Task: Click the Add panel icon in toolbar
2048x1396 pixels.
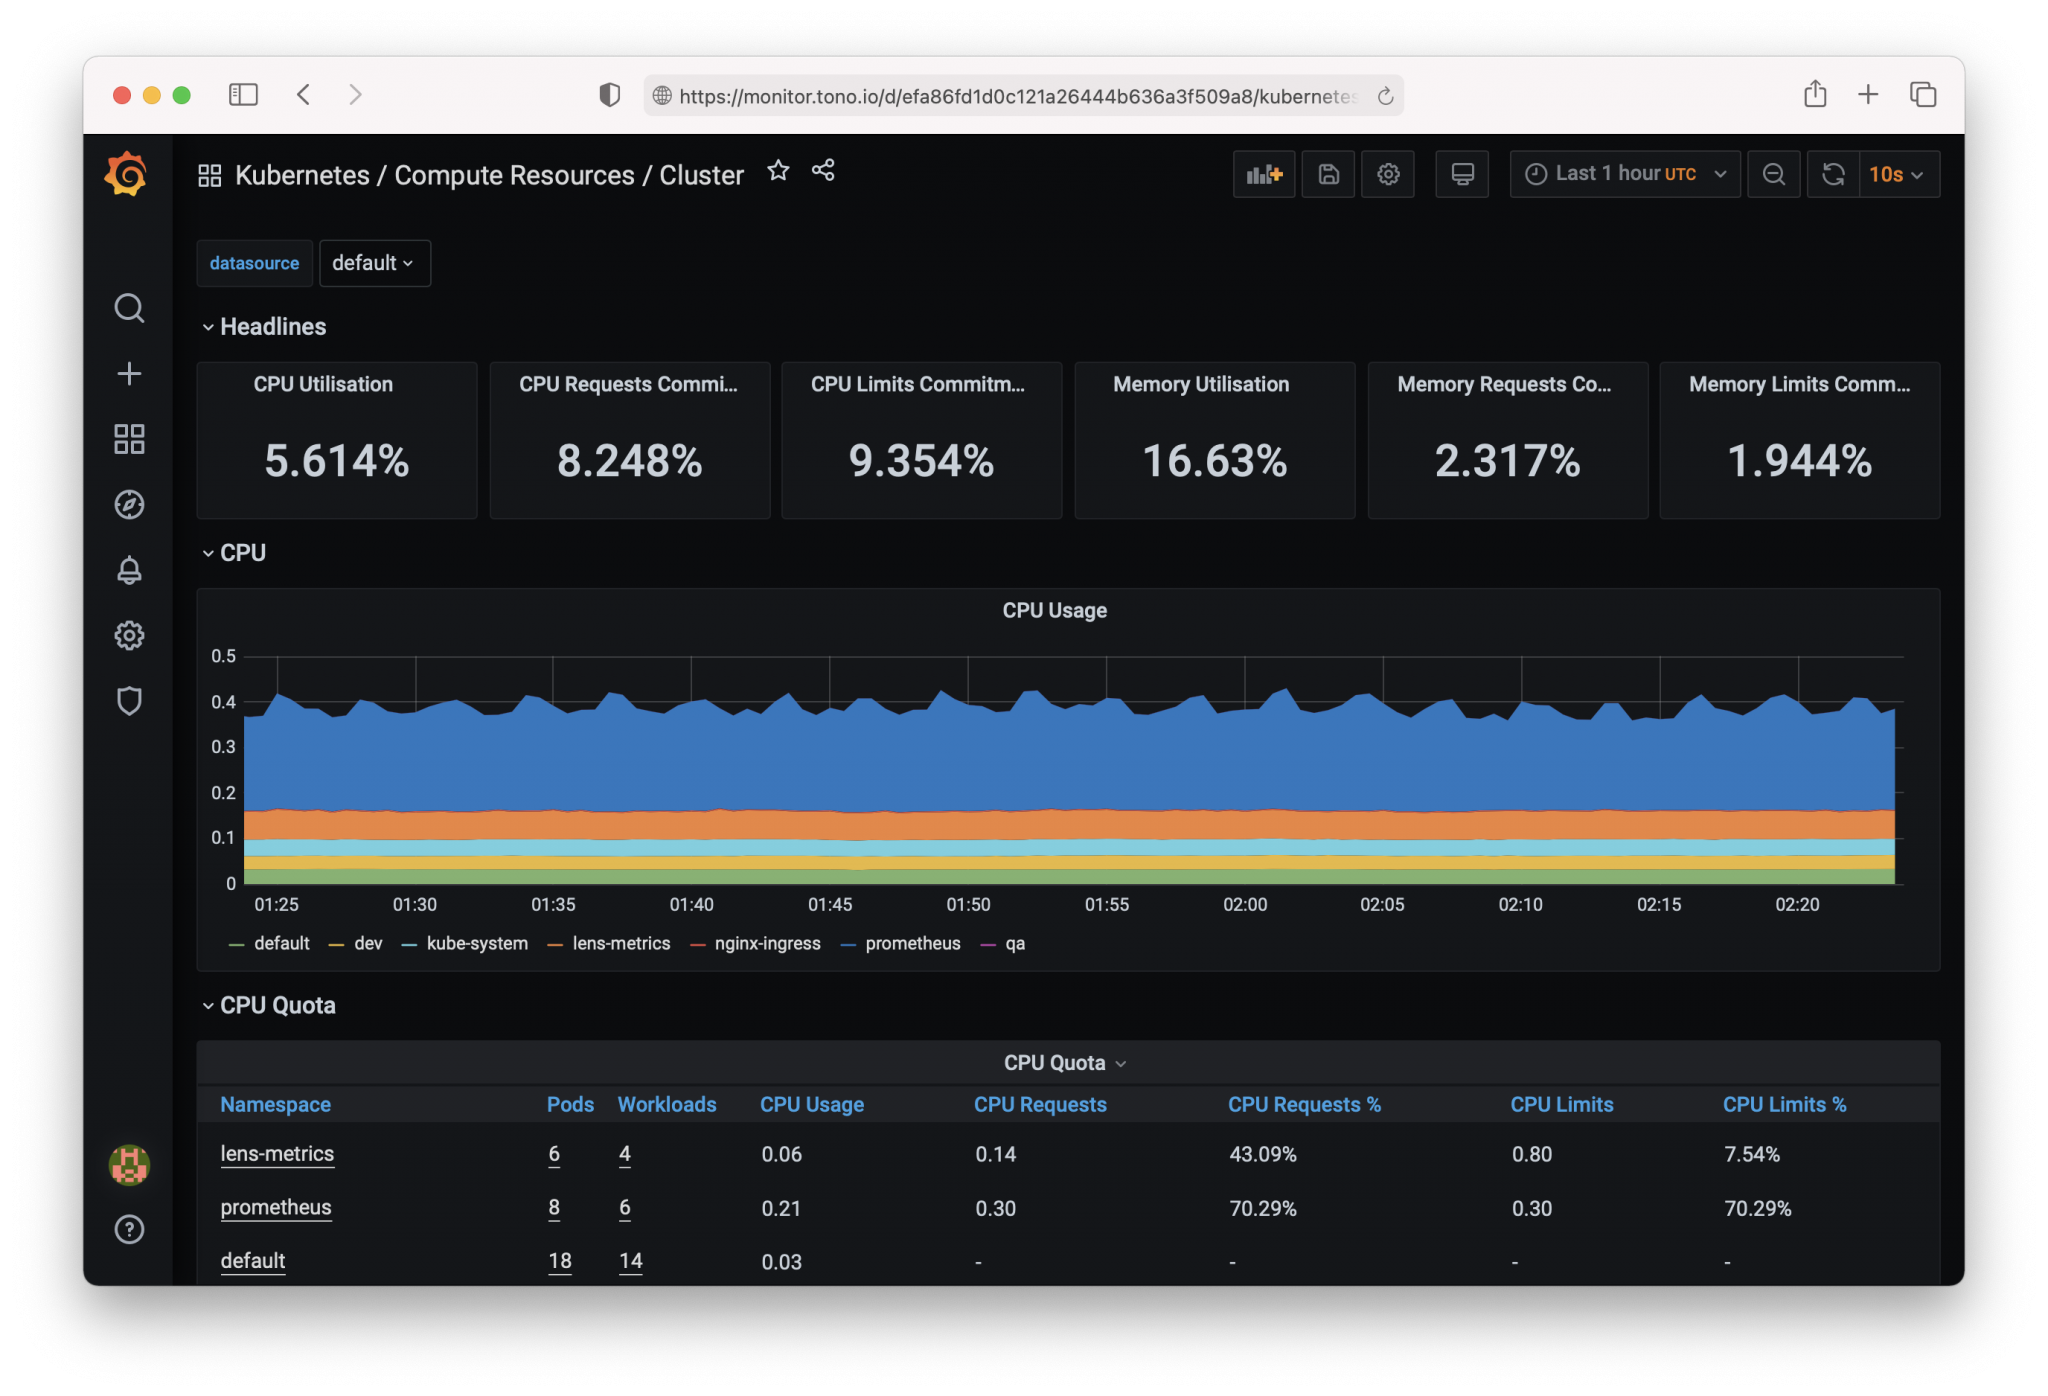Action: point(1263,174)
